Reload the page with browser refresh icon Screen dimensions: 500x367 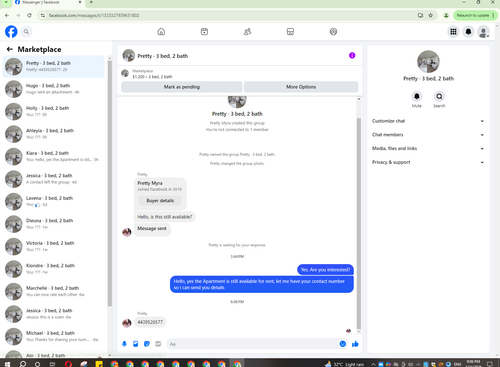(x=29, y=15)
